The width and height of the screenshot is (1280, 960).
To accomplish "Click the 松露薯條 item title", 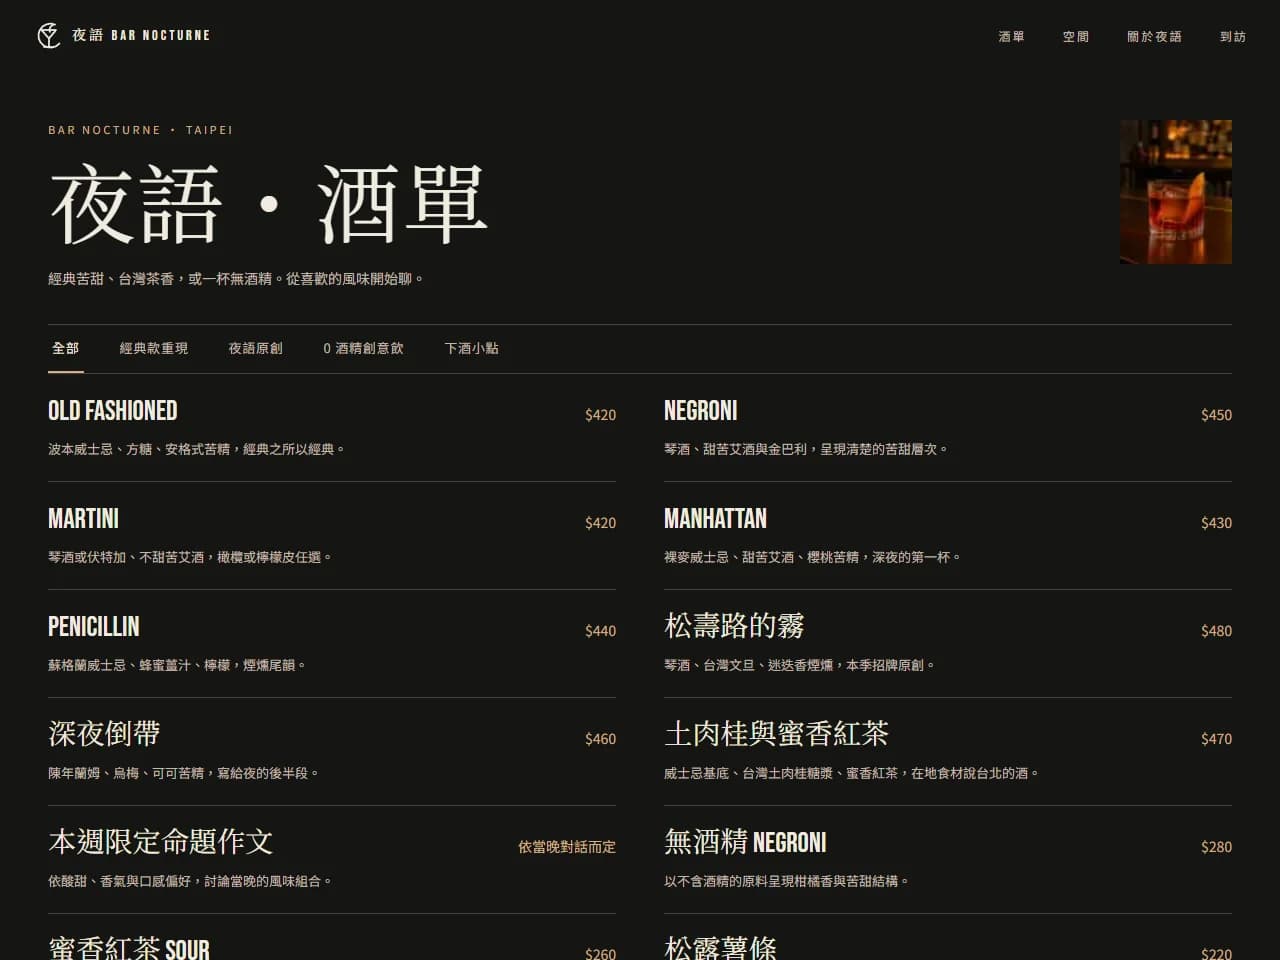I will (x=720, y=949).
